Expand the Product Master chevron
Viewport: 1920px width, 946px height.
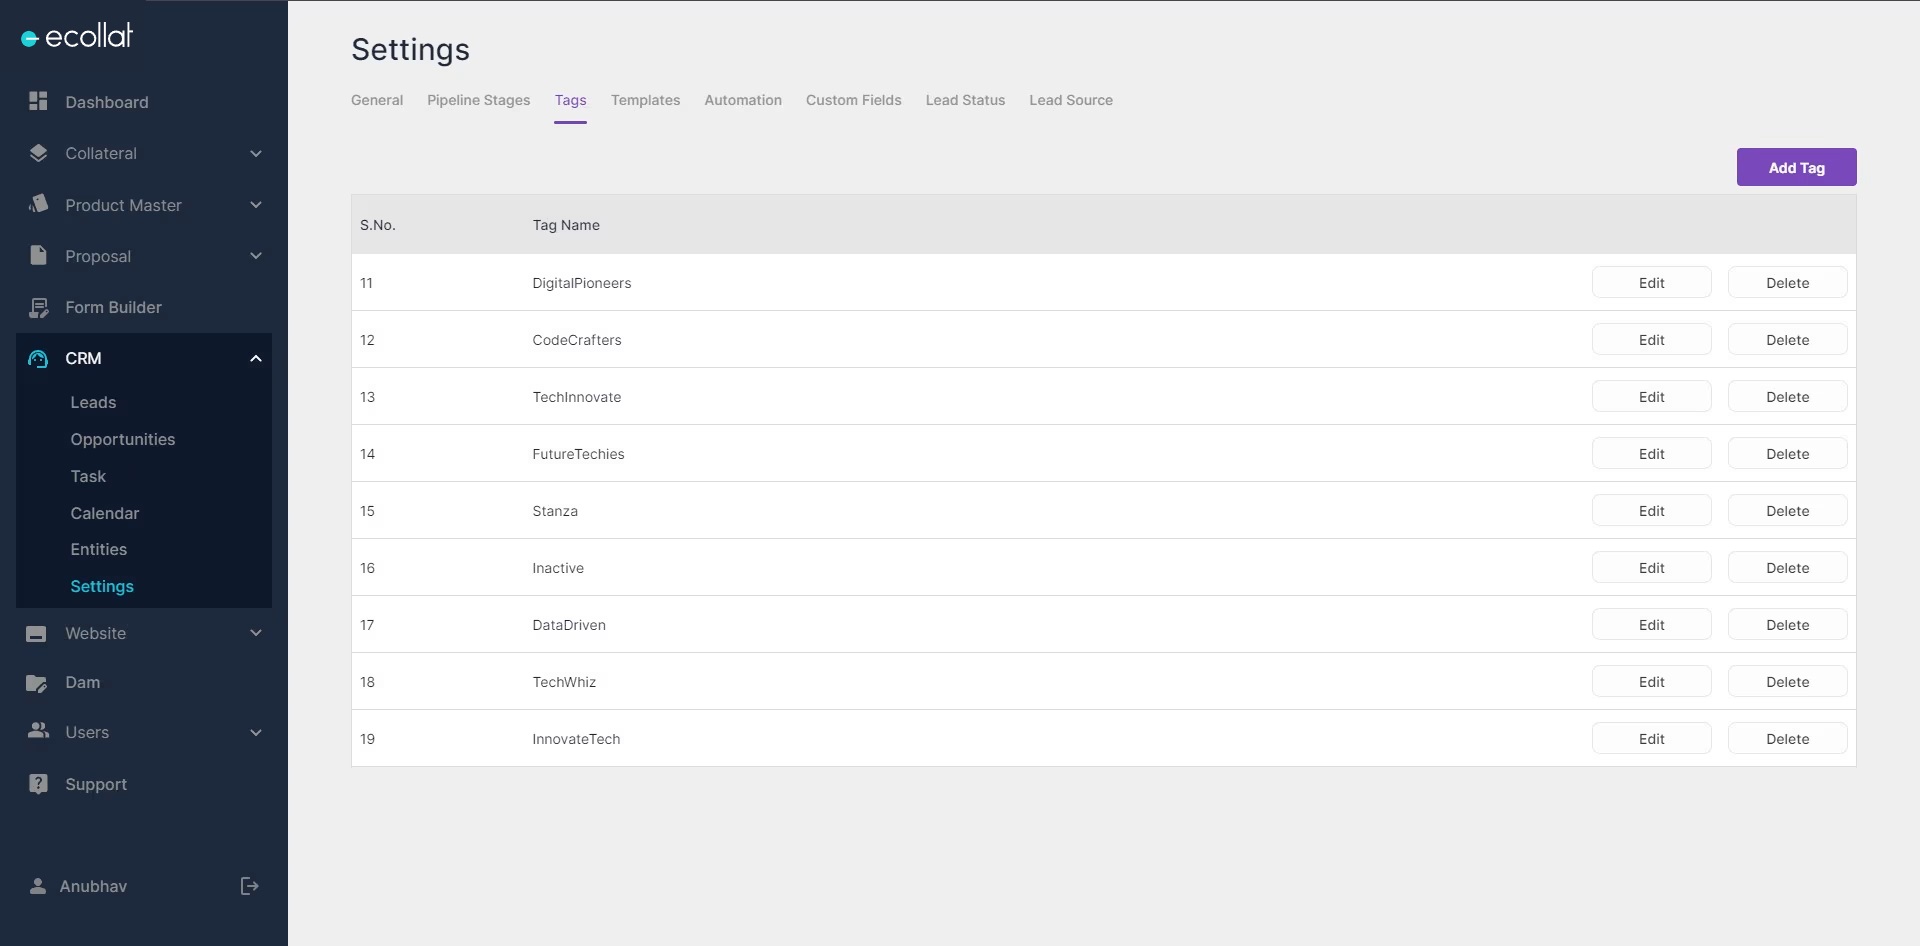pyautogui.click(x=256, y=205)
